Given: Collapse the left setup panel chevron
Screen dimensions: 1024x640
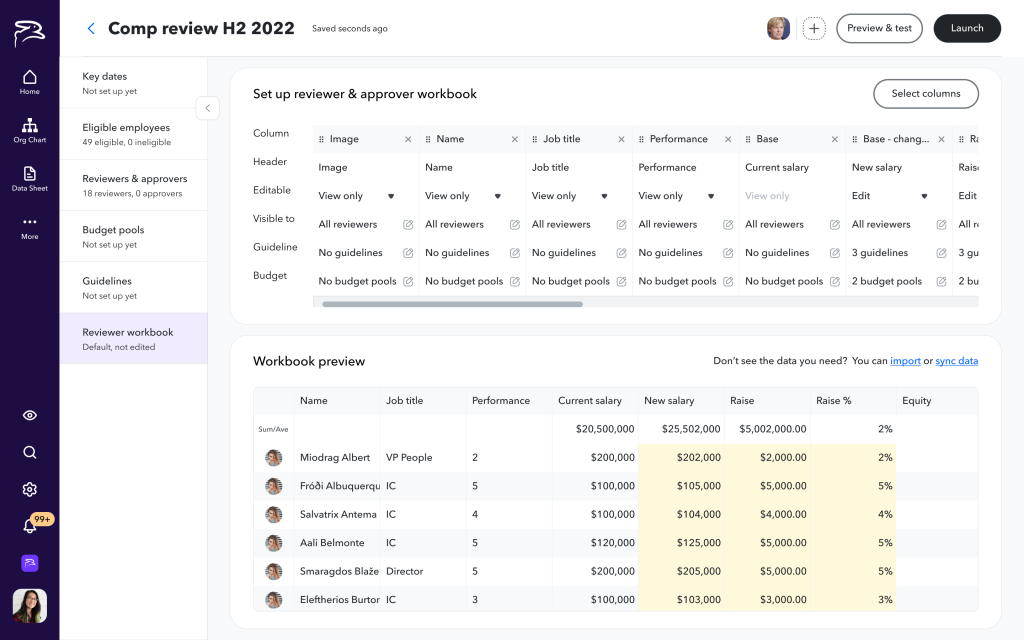Looking at the screenshot, I should (x=207, y=108).
